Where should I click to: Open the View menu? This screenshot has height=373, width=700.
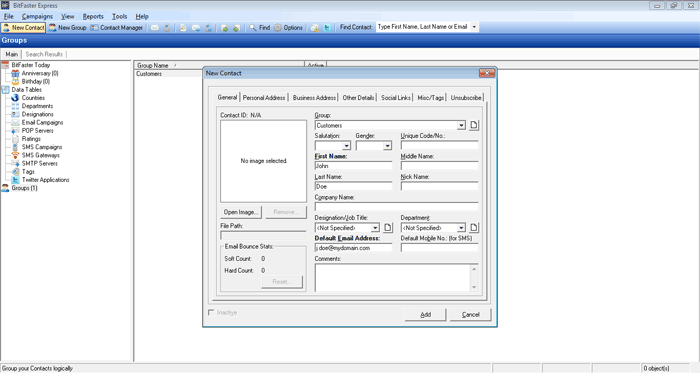pos(67,17)
